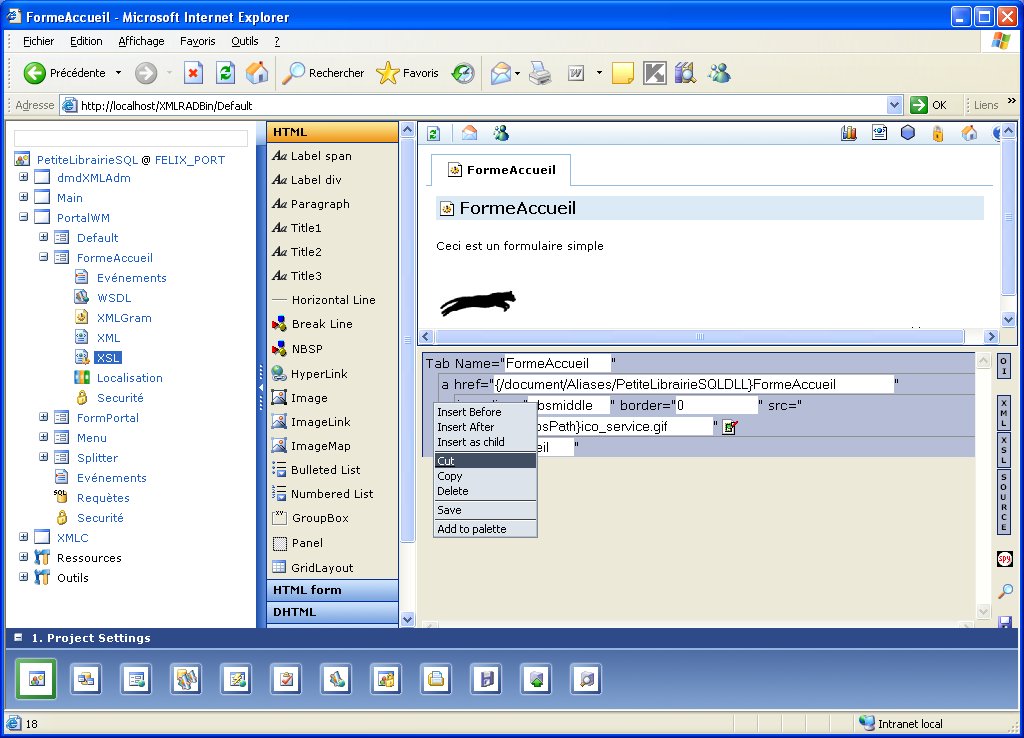This screenshot has width=1024, height=738.
Task: Open the History toolbar icon
Action: click(463, 73)
